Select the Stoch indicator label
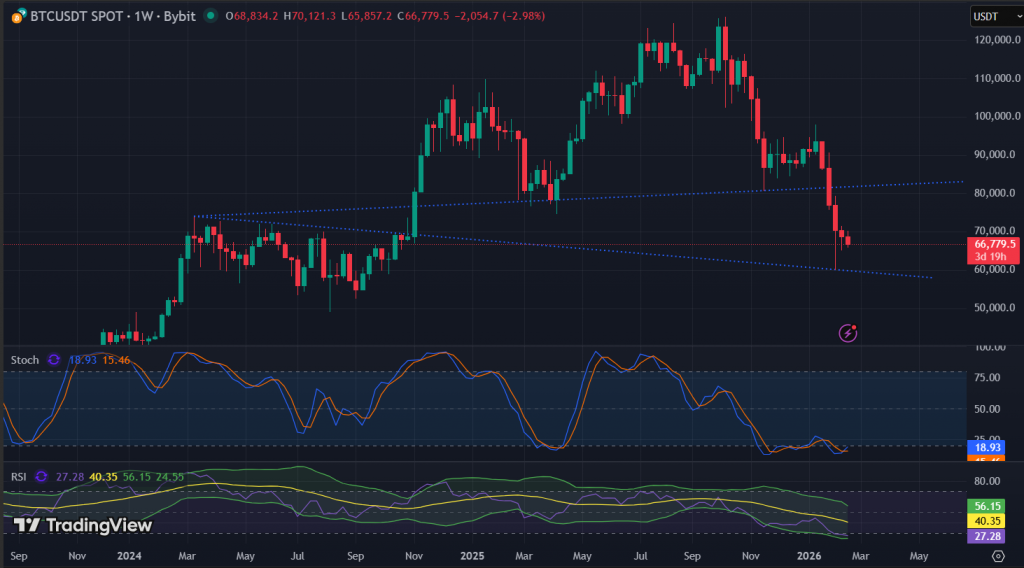This screenshot has width=1024, height=568. (24, 359)
